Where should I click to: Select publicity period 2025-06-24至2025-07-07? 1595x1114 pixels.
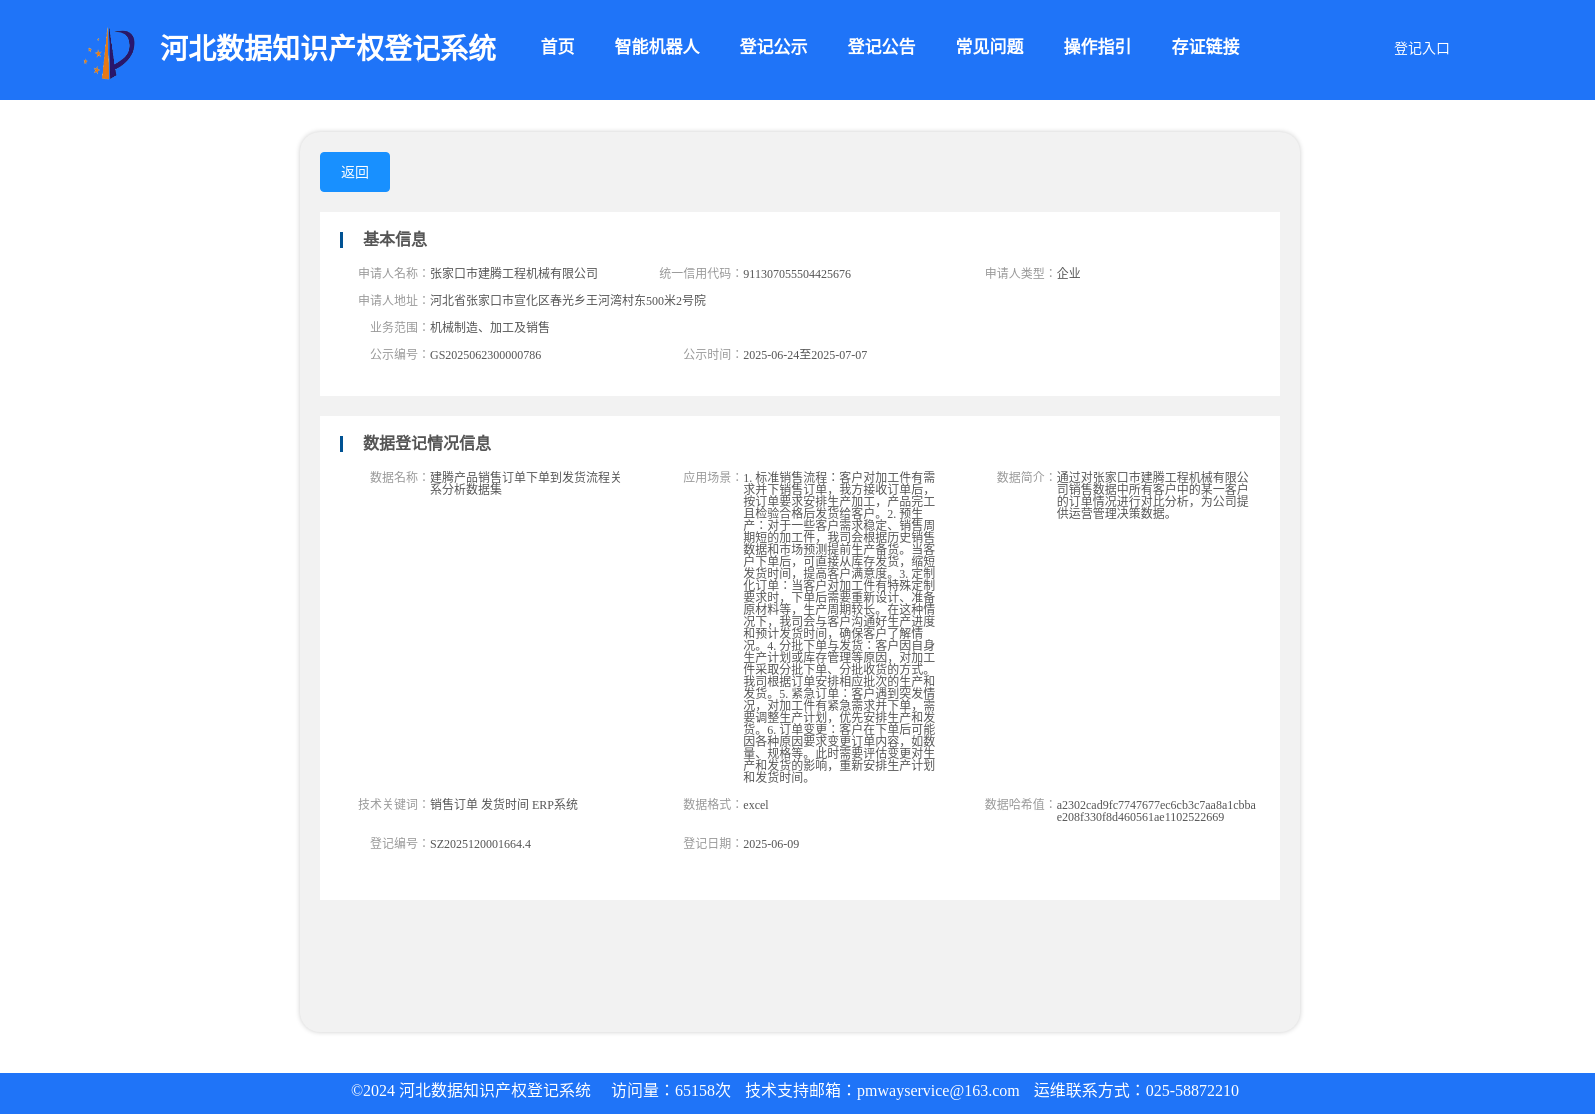805,355
